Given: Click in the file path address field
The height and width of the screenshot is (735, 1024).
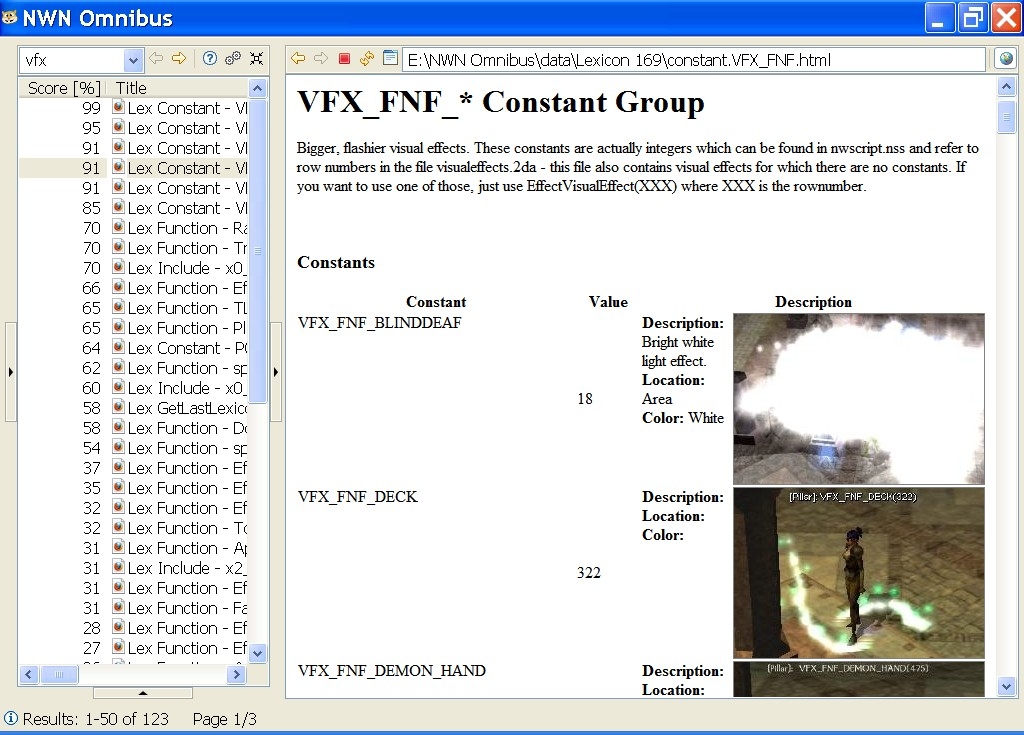Looking at the screenshot, I should click(694, 60).
